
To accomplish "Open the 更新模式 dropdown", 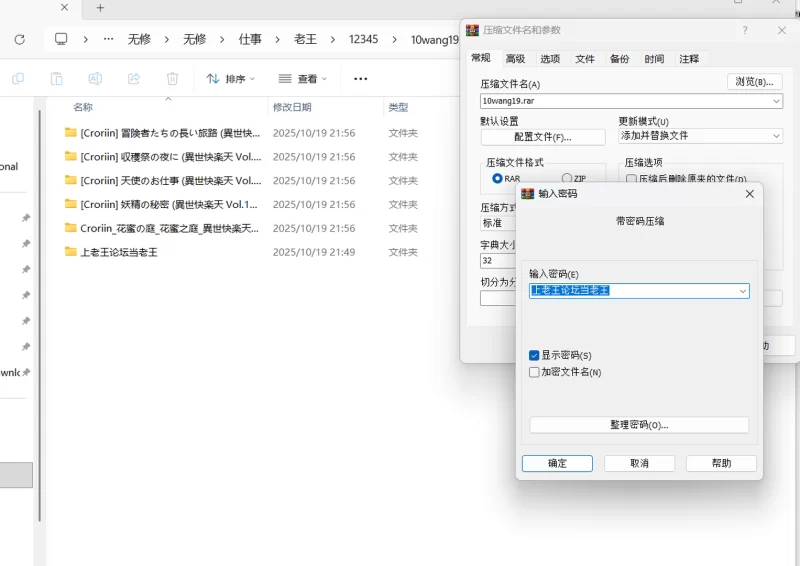I will point(701,136).
